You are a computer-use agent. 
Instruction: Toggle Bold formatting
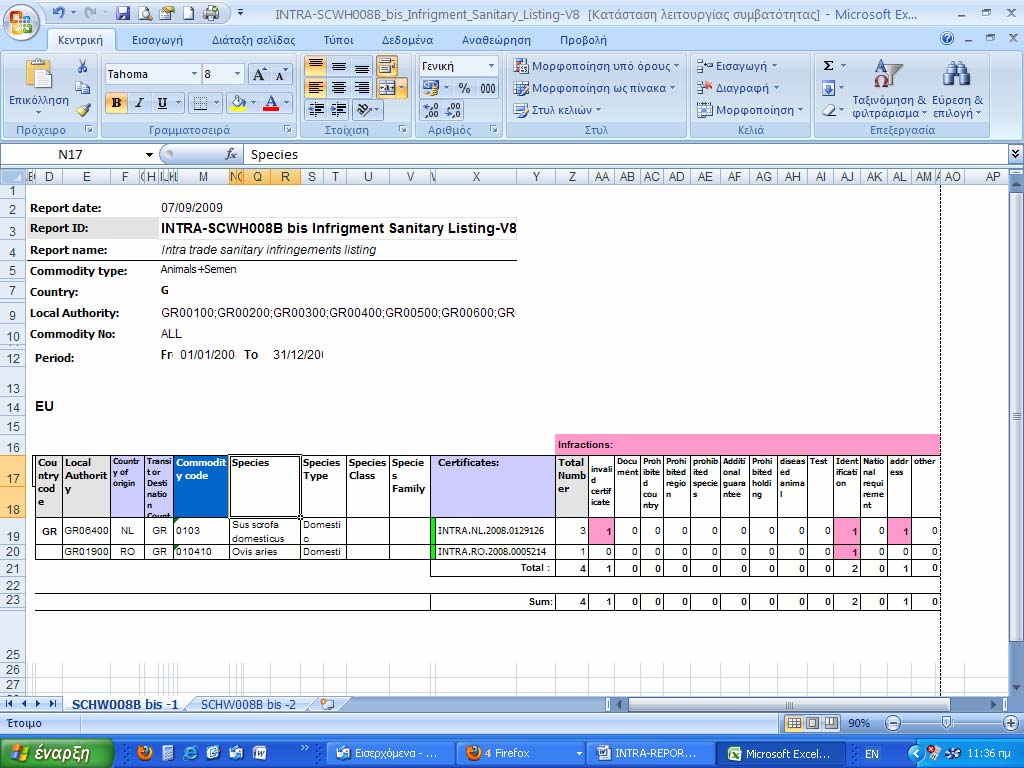[116, 103]
